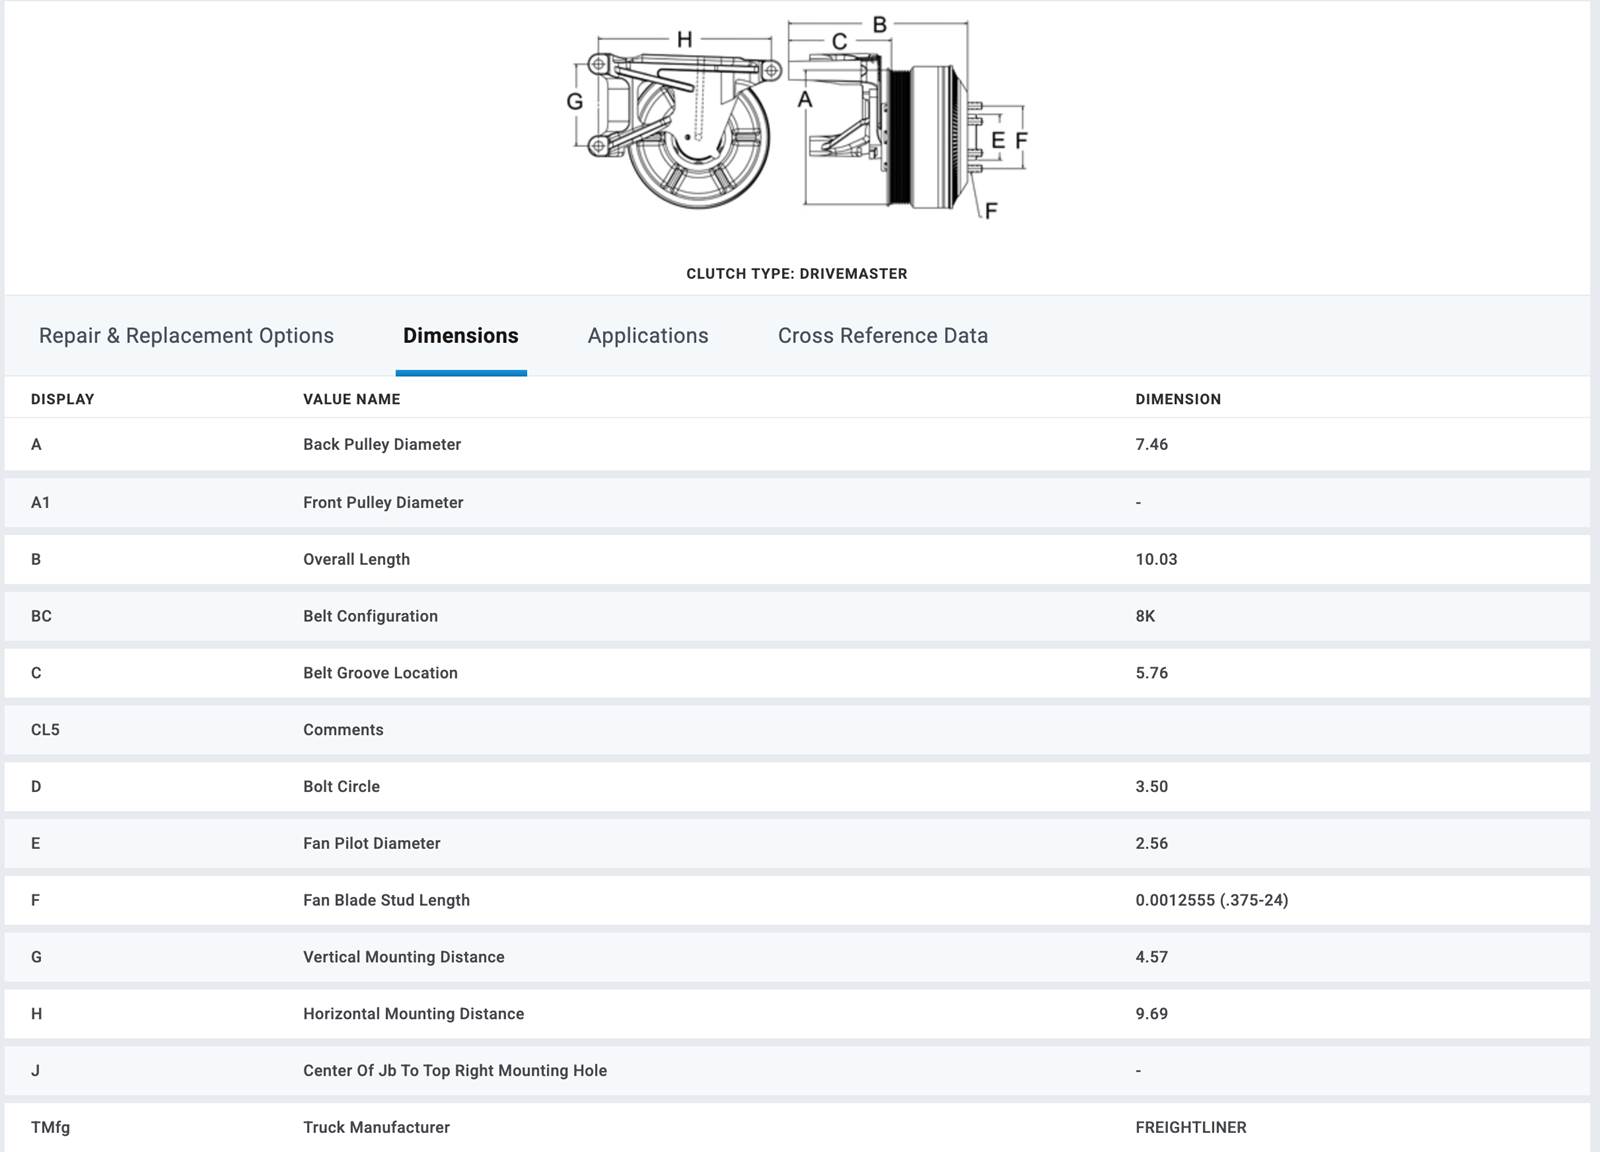Image resolution: width=1600 pixels, height=1152 pixels.
Task: Open the Repair & Replacement Options tab
Action: click(x=186, y=336)
